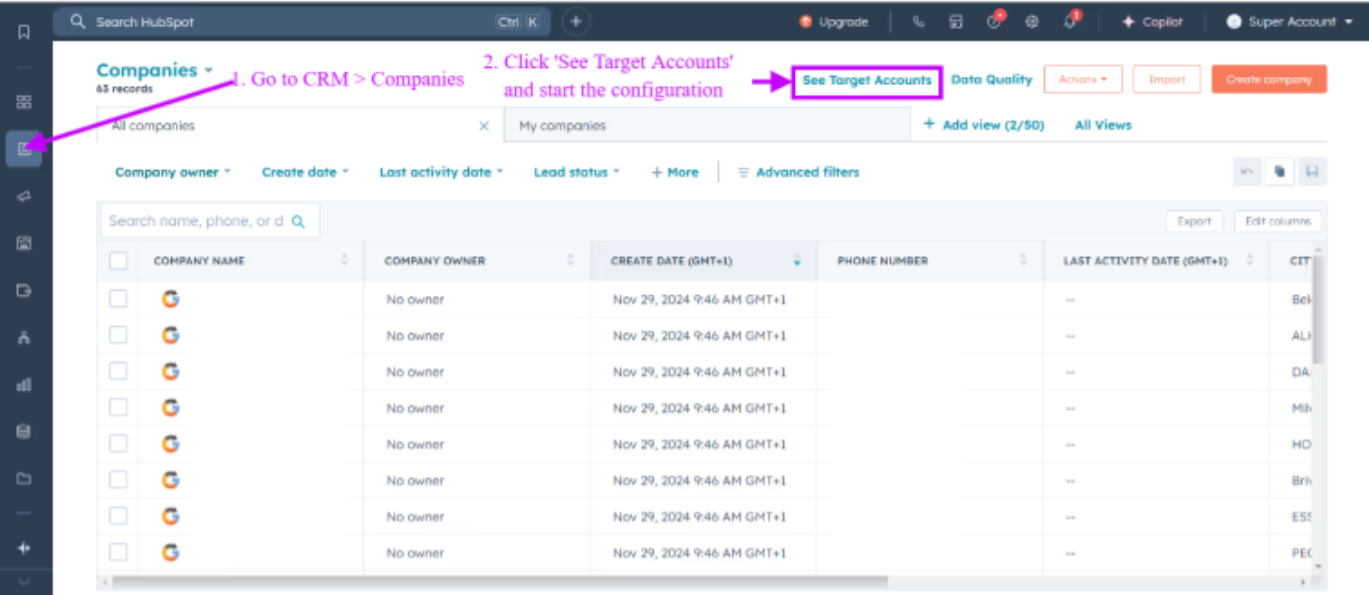Click the undo view changes icon
1369x595 pixels.
coord(1246,172)
